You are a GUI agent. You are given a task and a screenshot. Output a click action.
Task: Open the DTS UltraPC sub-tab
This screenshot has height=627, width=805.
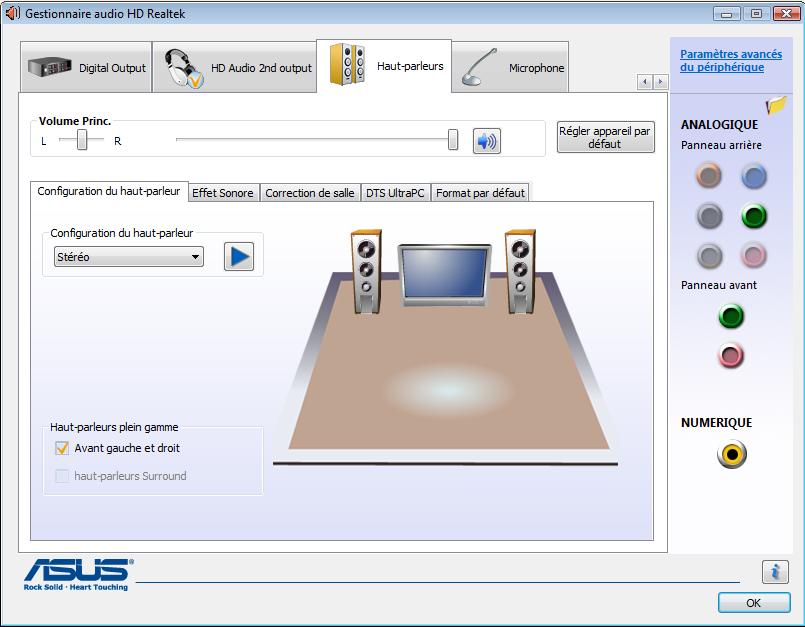point(395,193)
